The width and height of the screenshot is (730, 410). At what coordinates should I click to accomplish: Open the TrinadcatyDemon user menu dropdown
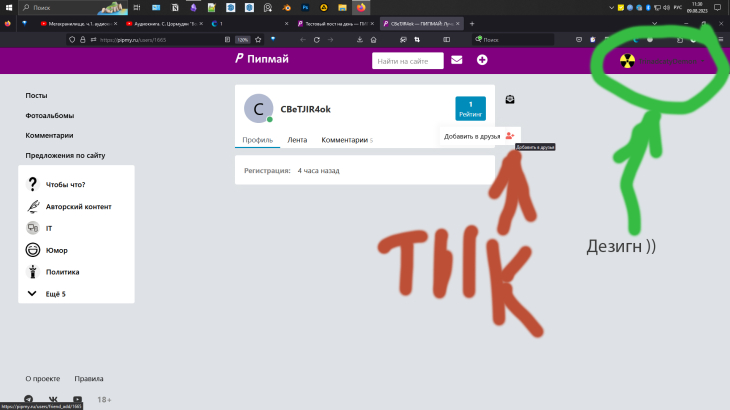[x=671, y=61]
